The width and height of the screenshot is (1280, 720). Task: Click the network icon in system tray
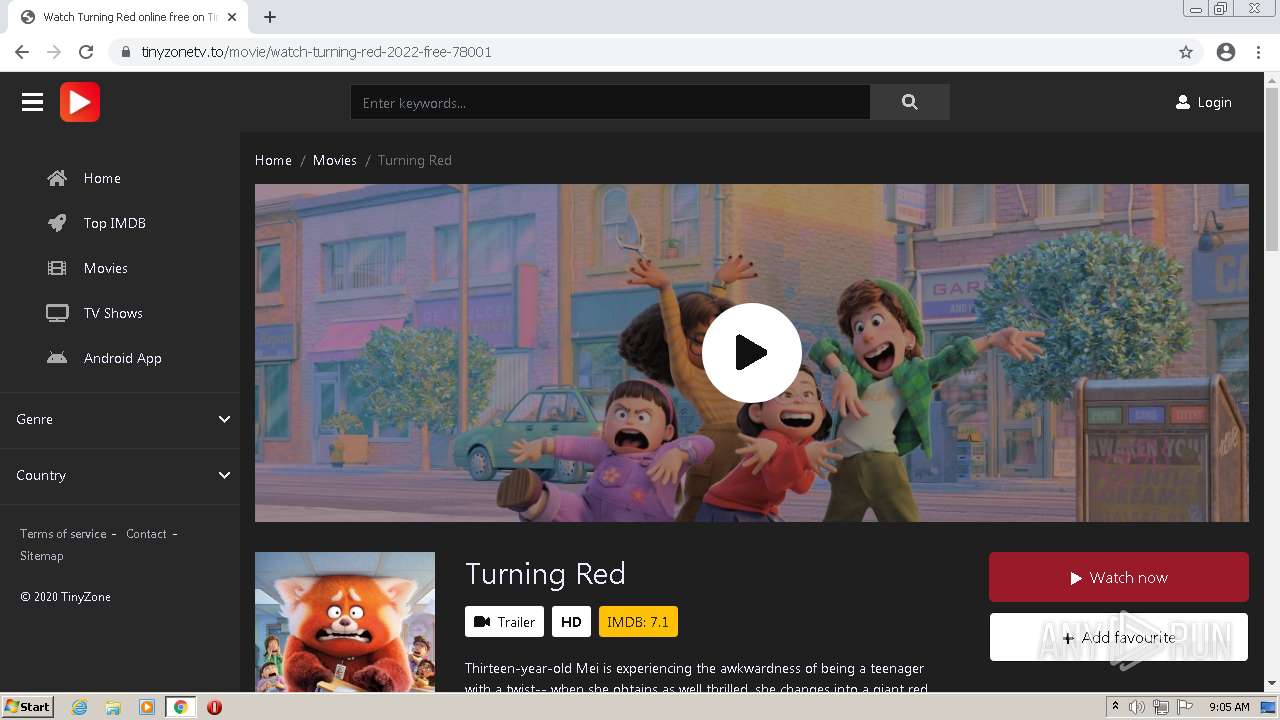coord(1161,707)
